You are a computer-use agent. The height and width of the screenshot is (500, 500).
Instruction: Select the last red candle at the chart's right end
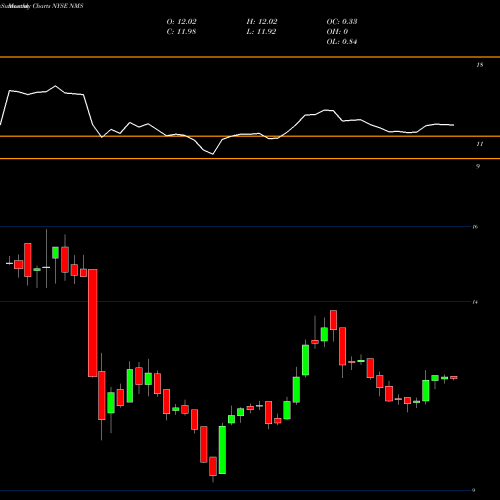point(454,378)
